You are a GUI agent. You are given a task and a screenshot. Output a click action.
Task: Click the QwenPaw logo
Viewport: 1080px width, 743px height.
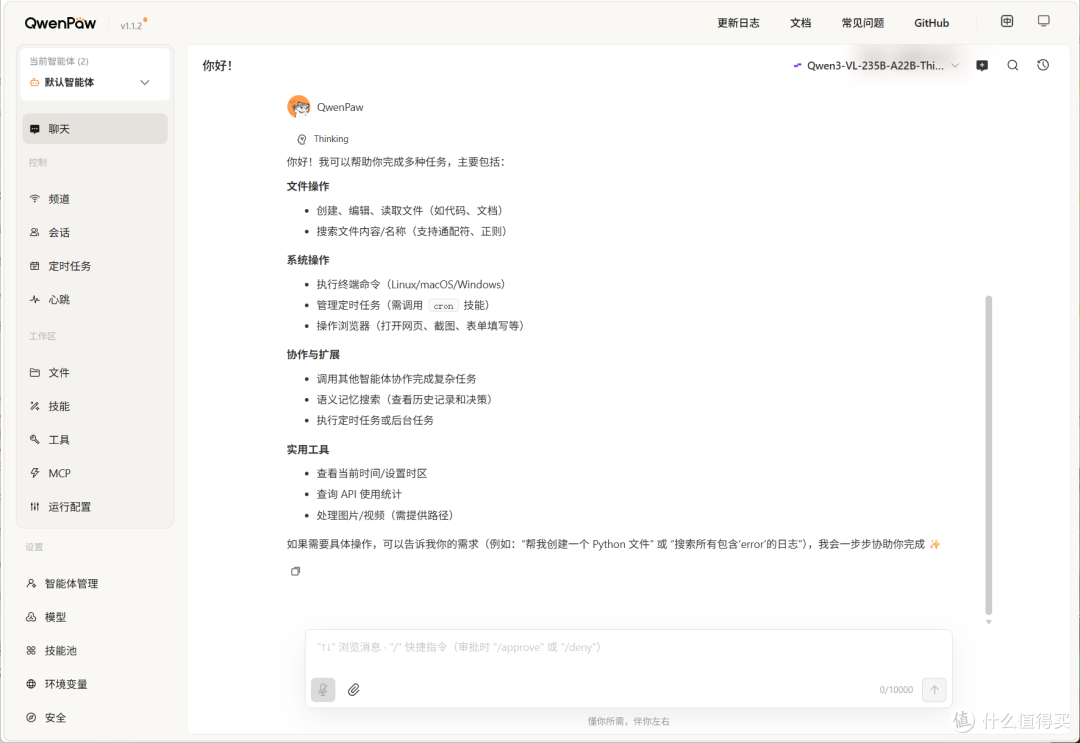pyautogui.click(x=61, y=23)
